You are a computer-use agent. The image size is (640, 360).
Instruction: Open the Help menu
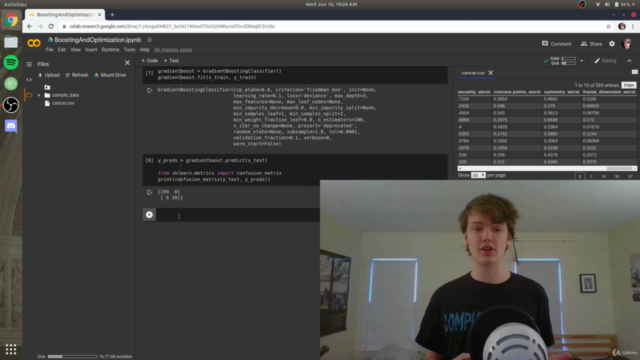coord(144,50)
